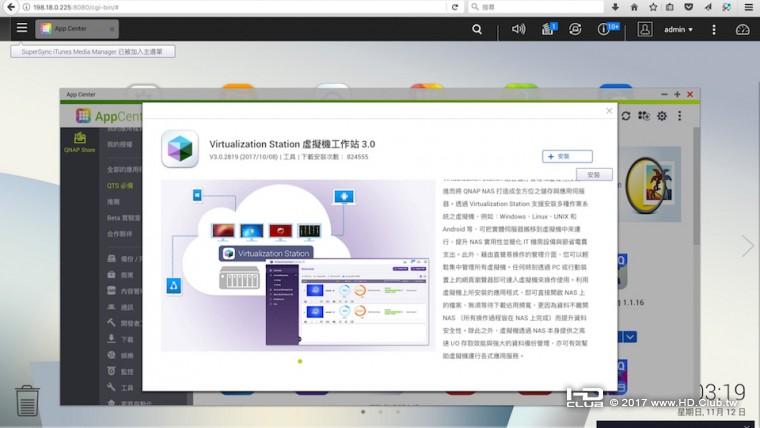The image size is (760, 428).
Task: Close the App Center taskbar tab
Action: click(111, 29)
